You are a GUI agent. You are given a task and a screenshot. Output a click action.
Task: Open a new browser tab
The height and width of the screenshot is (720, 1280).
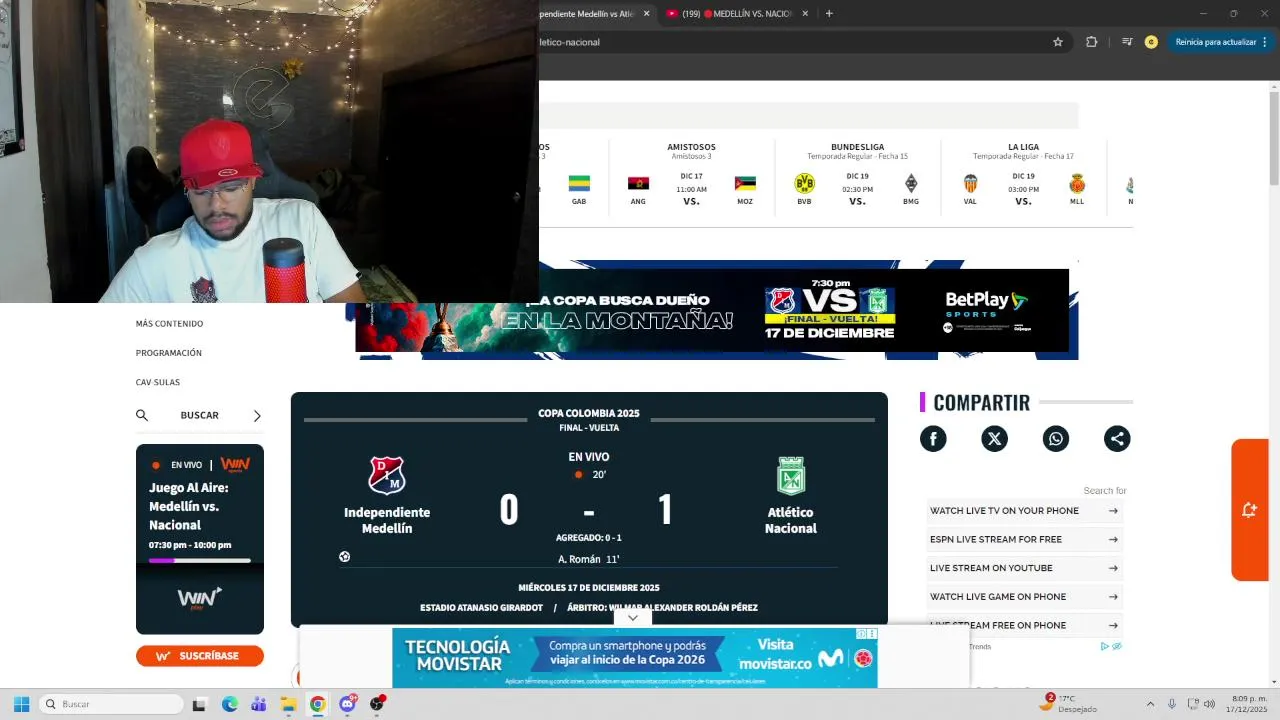point(829,14)
